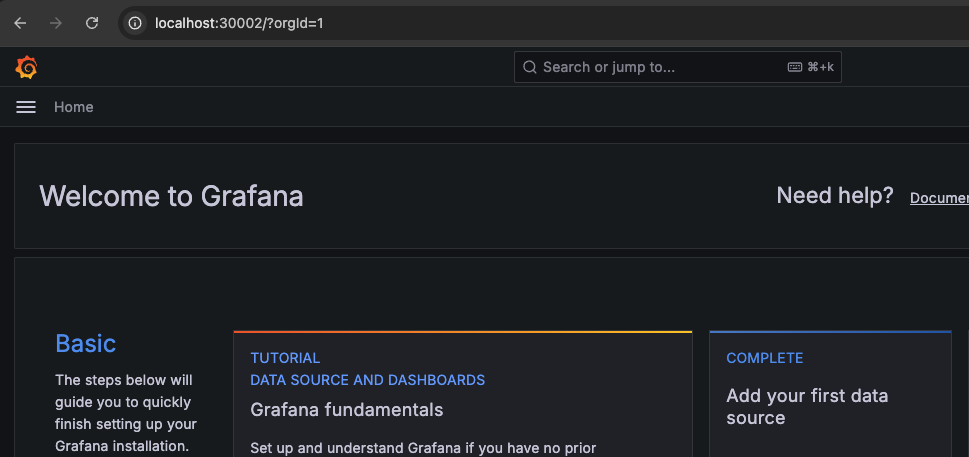Open the hamburger navigation menu

coord(26,107)
